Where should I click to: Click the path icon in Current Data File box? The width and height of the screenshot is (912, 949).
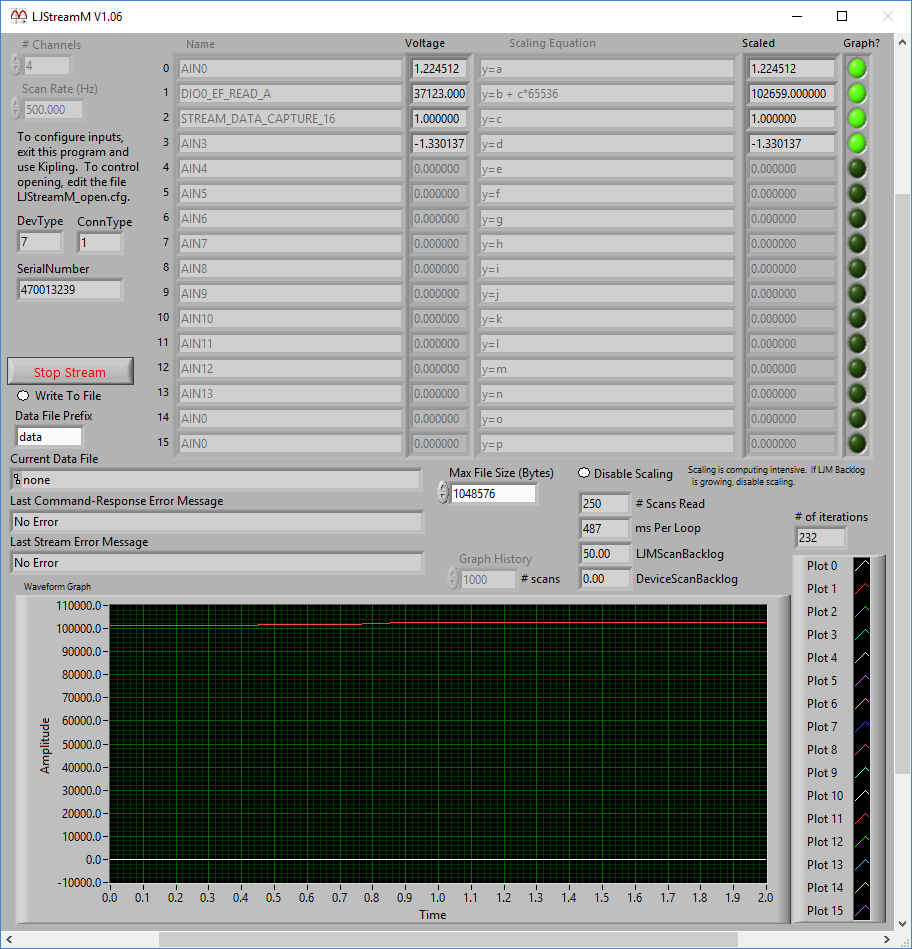(17, 479)
